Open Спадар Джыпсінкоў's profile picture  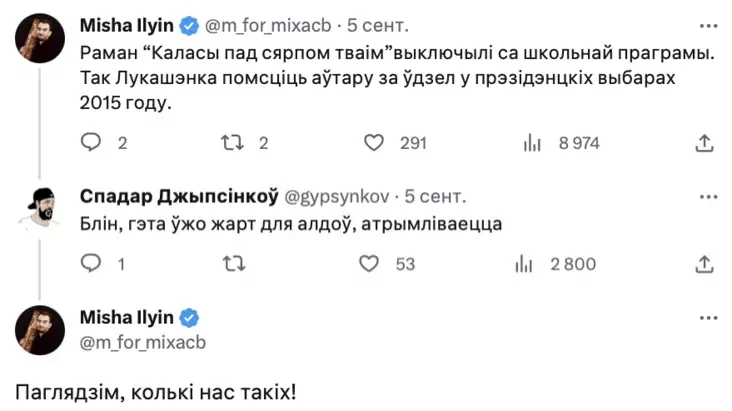pos(41,208)
